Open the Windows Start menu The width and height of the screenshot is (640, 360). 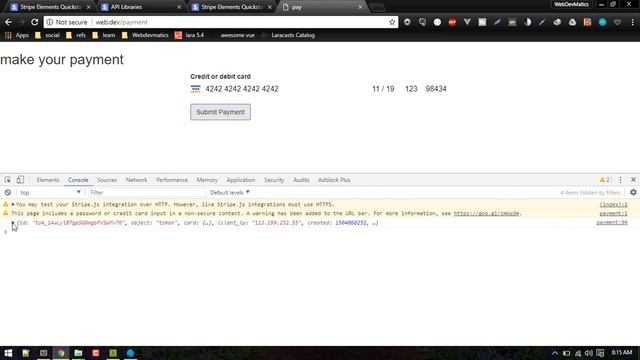click(x=8, y=353)
